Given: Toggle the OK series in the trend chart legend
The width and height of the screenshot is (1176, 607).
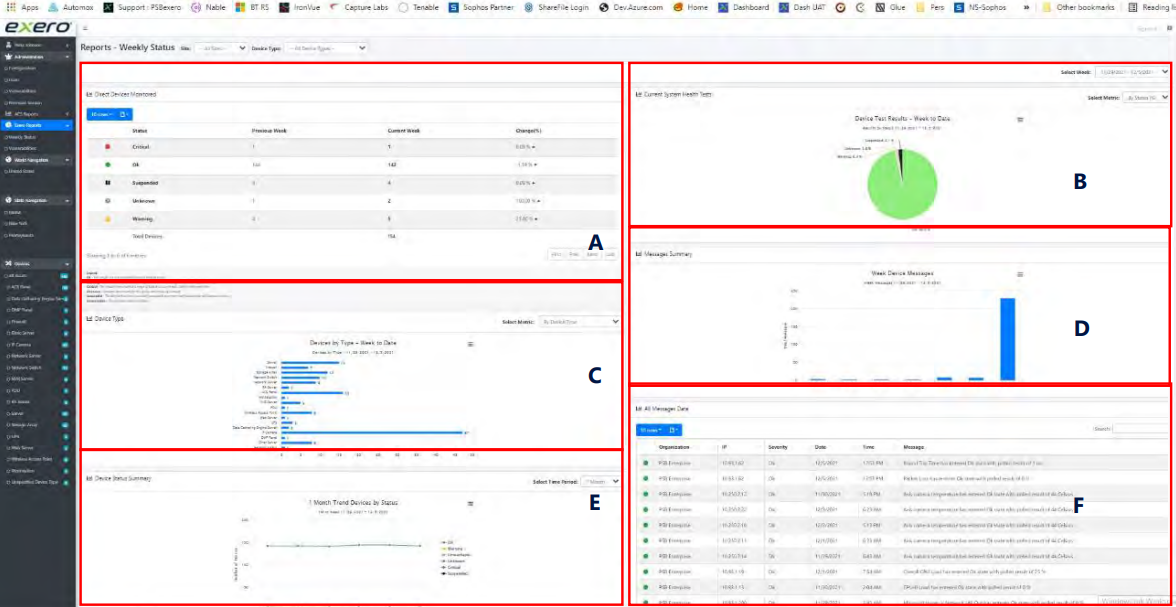Looking at the screenshot, I should coord(450,542).
